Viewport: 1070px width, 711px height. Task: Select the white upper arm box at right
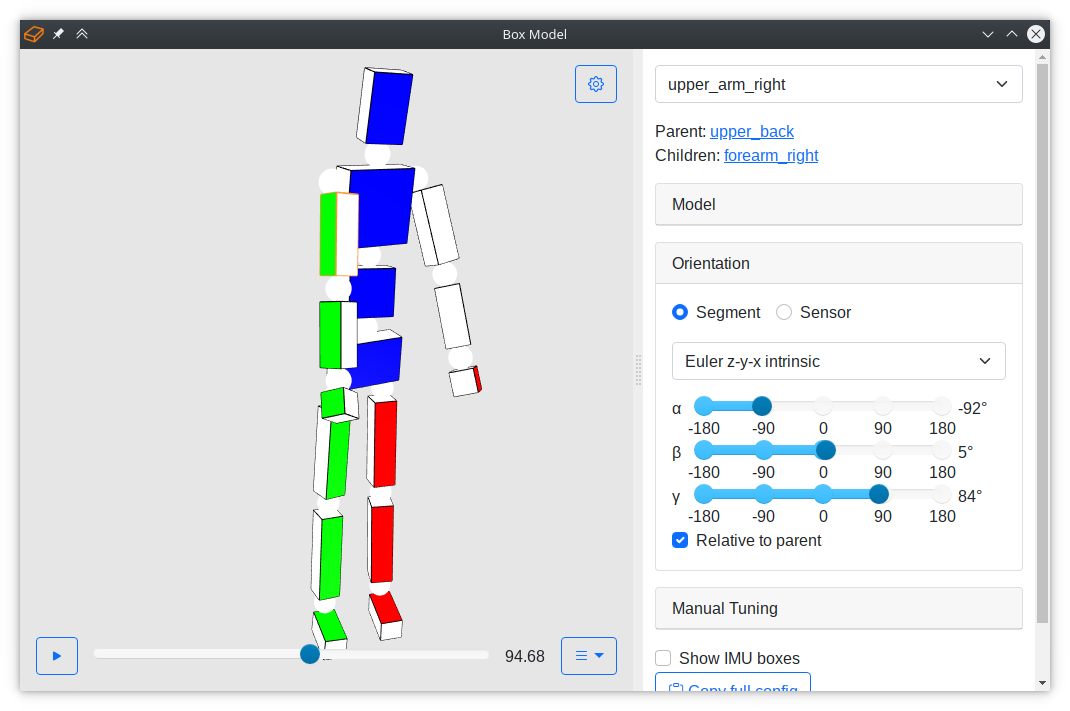[x=435, y=225]
